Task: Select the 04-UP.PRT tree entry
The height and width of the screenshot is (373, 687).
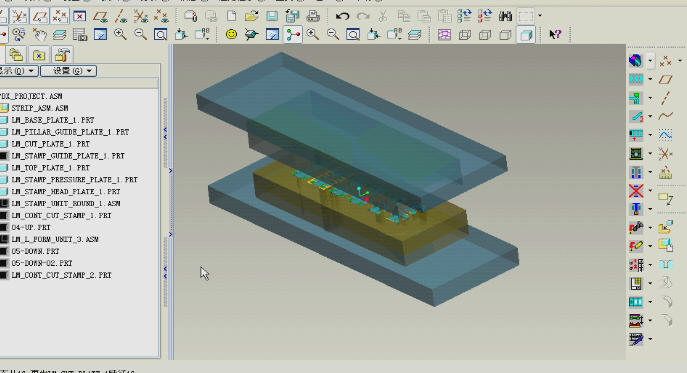Action: click(31, 227)
